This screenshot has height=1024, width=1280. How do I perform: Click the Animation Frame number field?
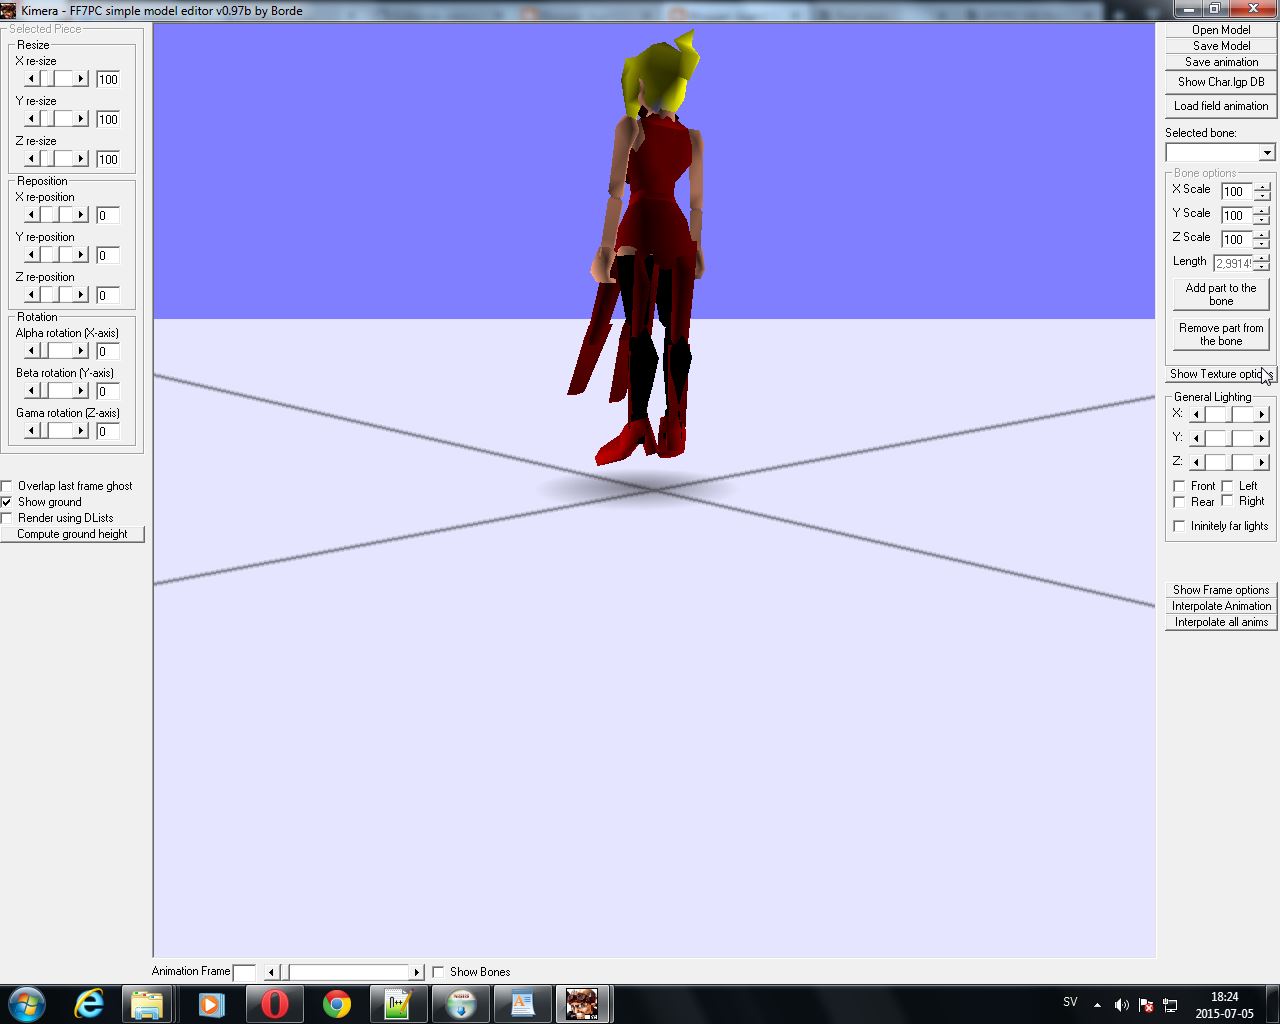point(244,972)
